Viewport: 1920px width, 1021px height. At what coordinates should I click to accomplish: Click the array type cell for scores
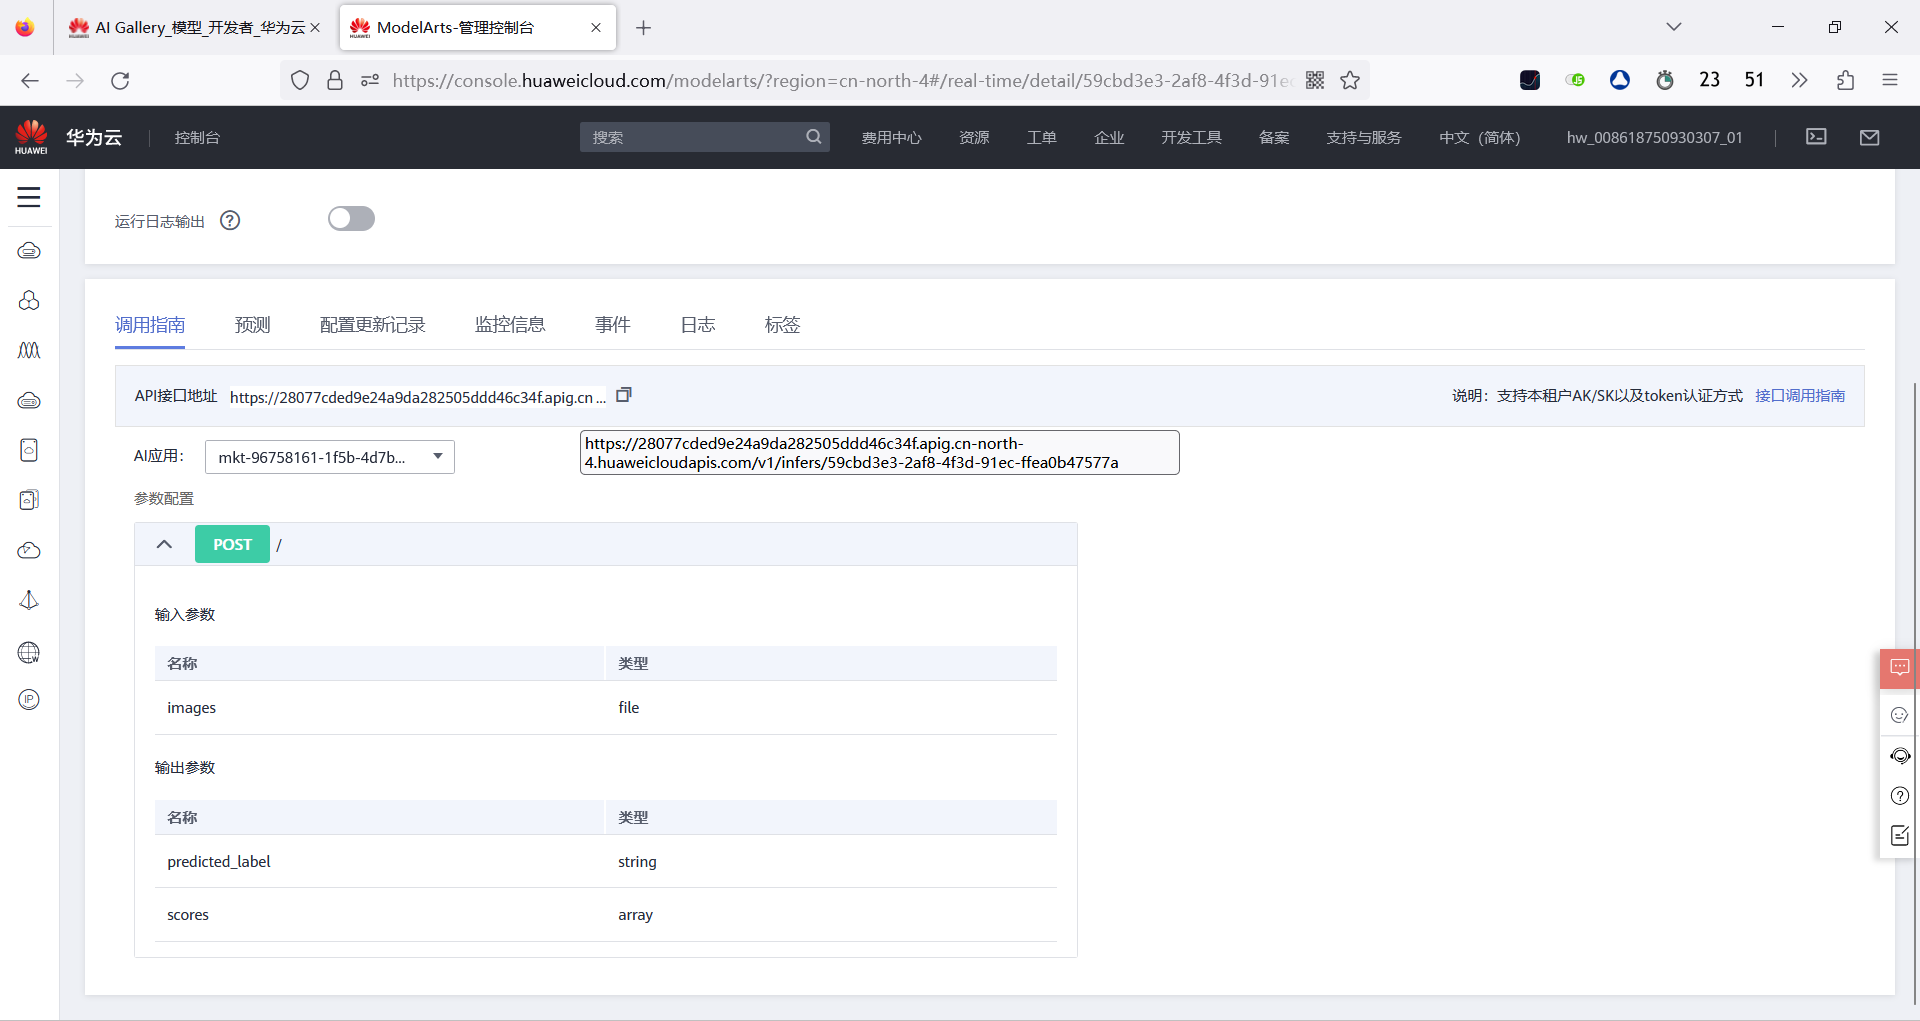635,915
